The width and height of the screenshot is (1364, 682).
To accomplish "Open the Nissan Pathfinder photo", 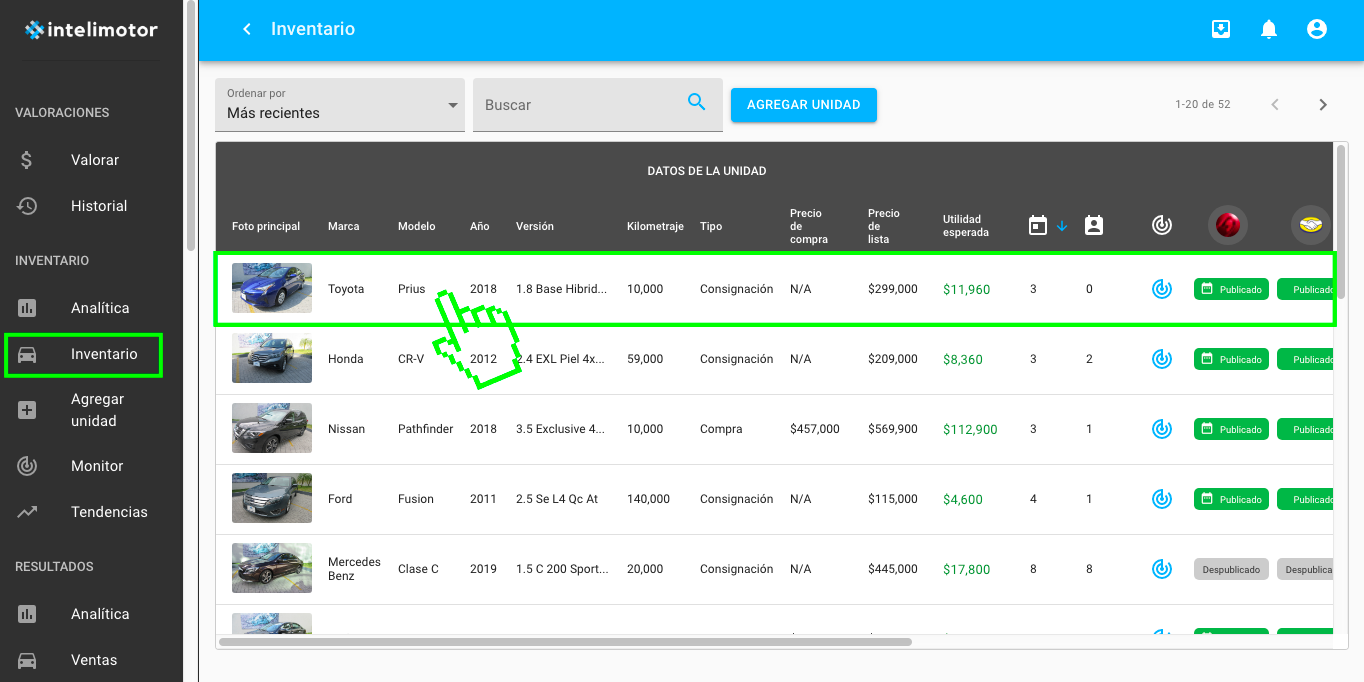I will click(272, 428).
